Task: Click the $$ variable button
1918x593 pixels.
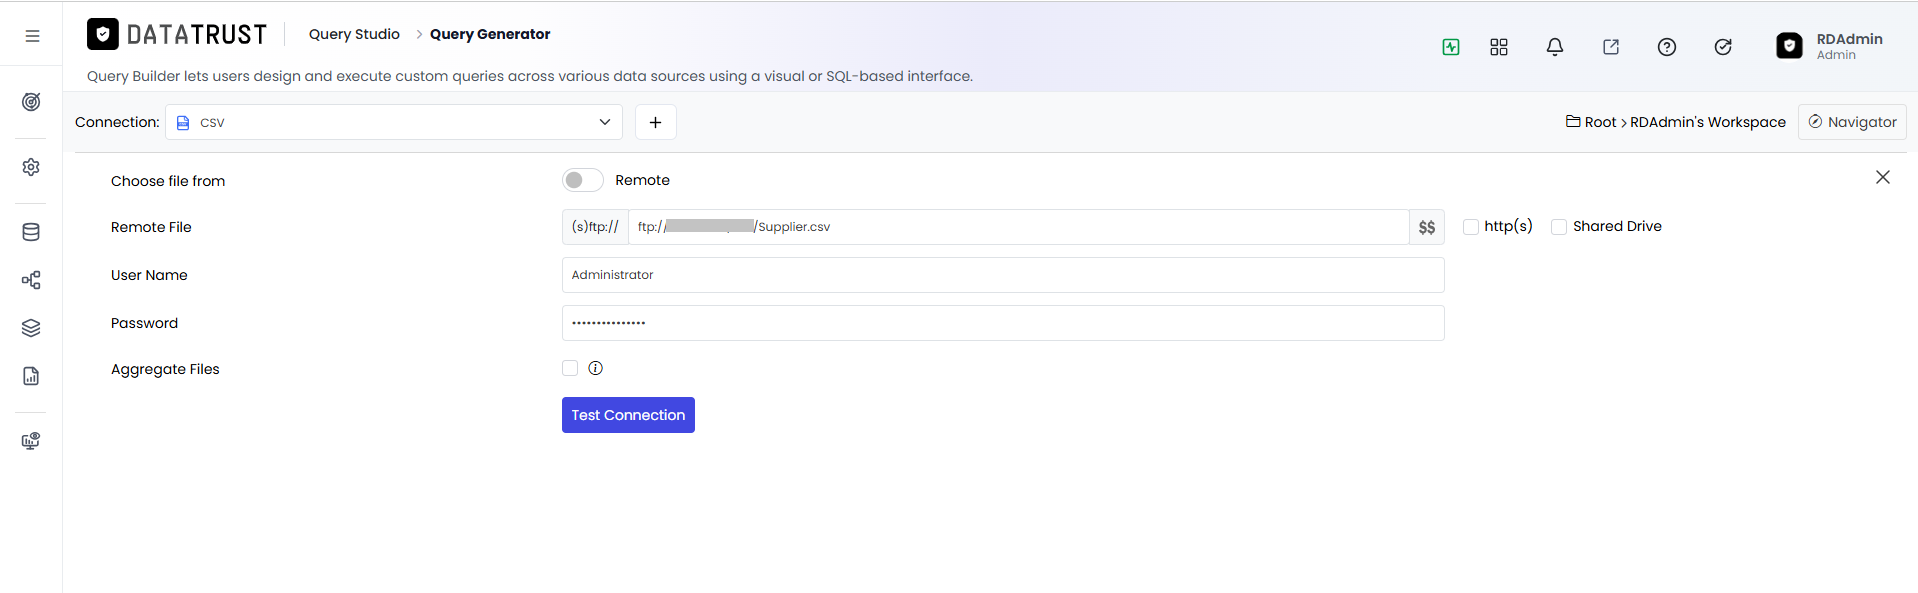Action: coord(1427,227)
